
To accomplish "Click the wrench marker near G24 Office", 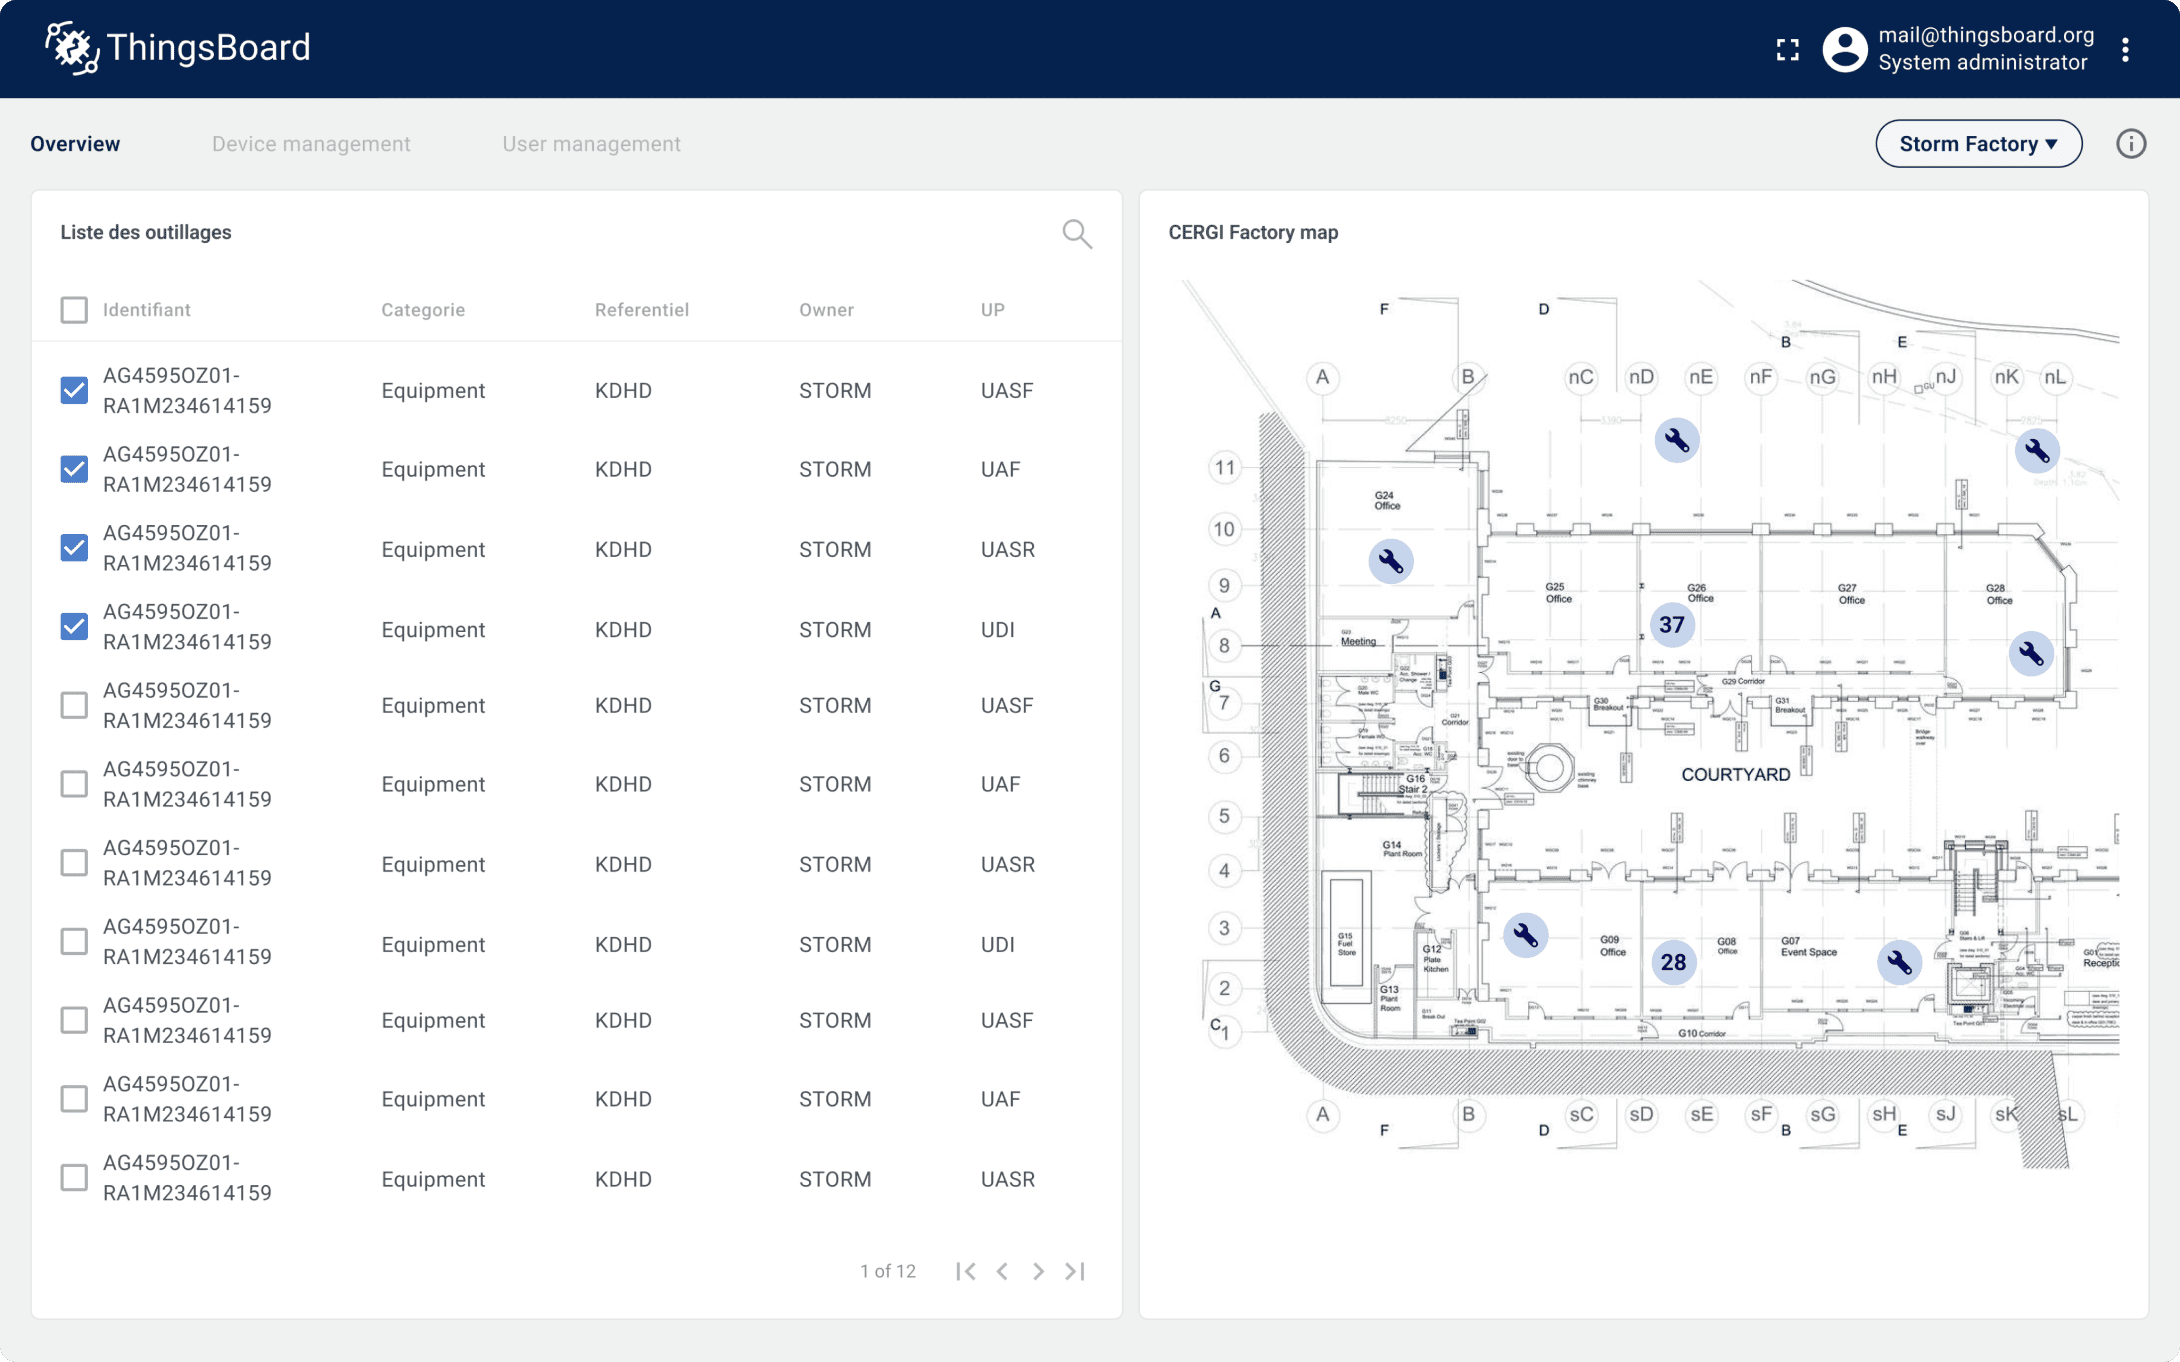I will click(1392, 561).
